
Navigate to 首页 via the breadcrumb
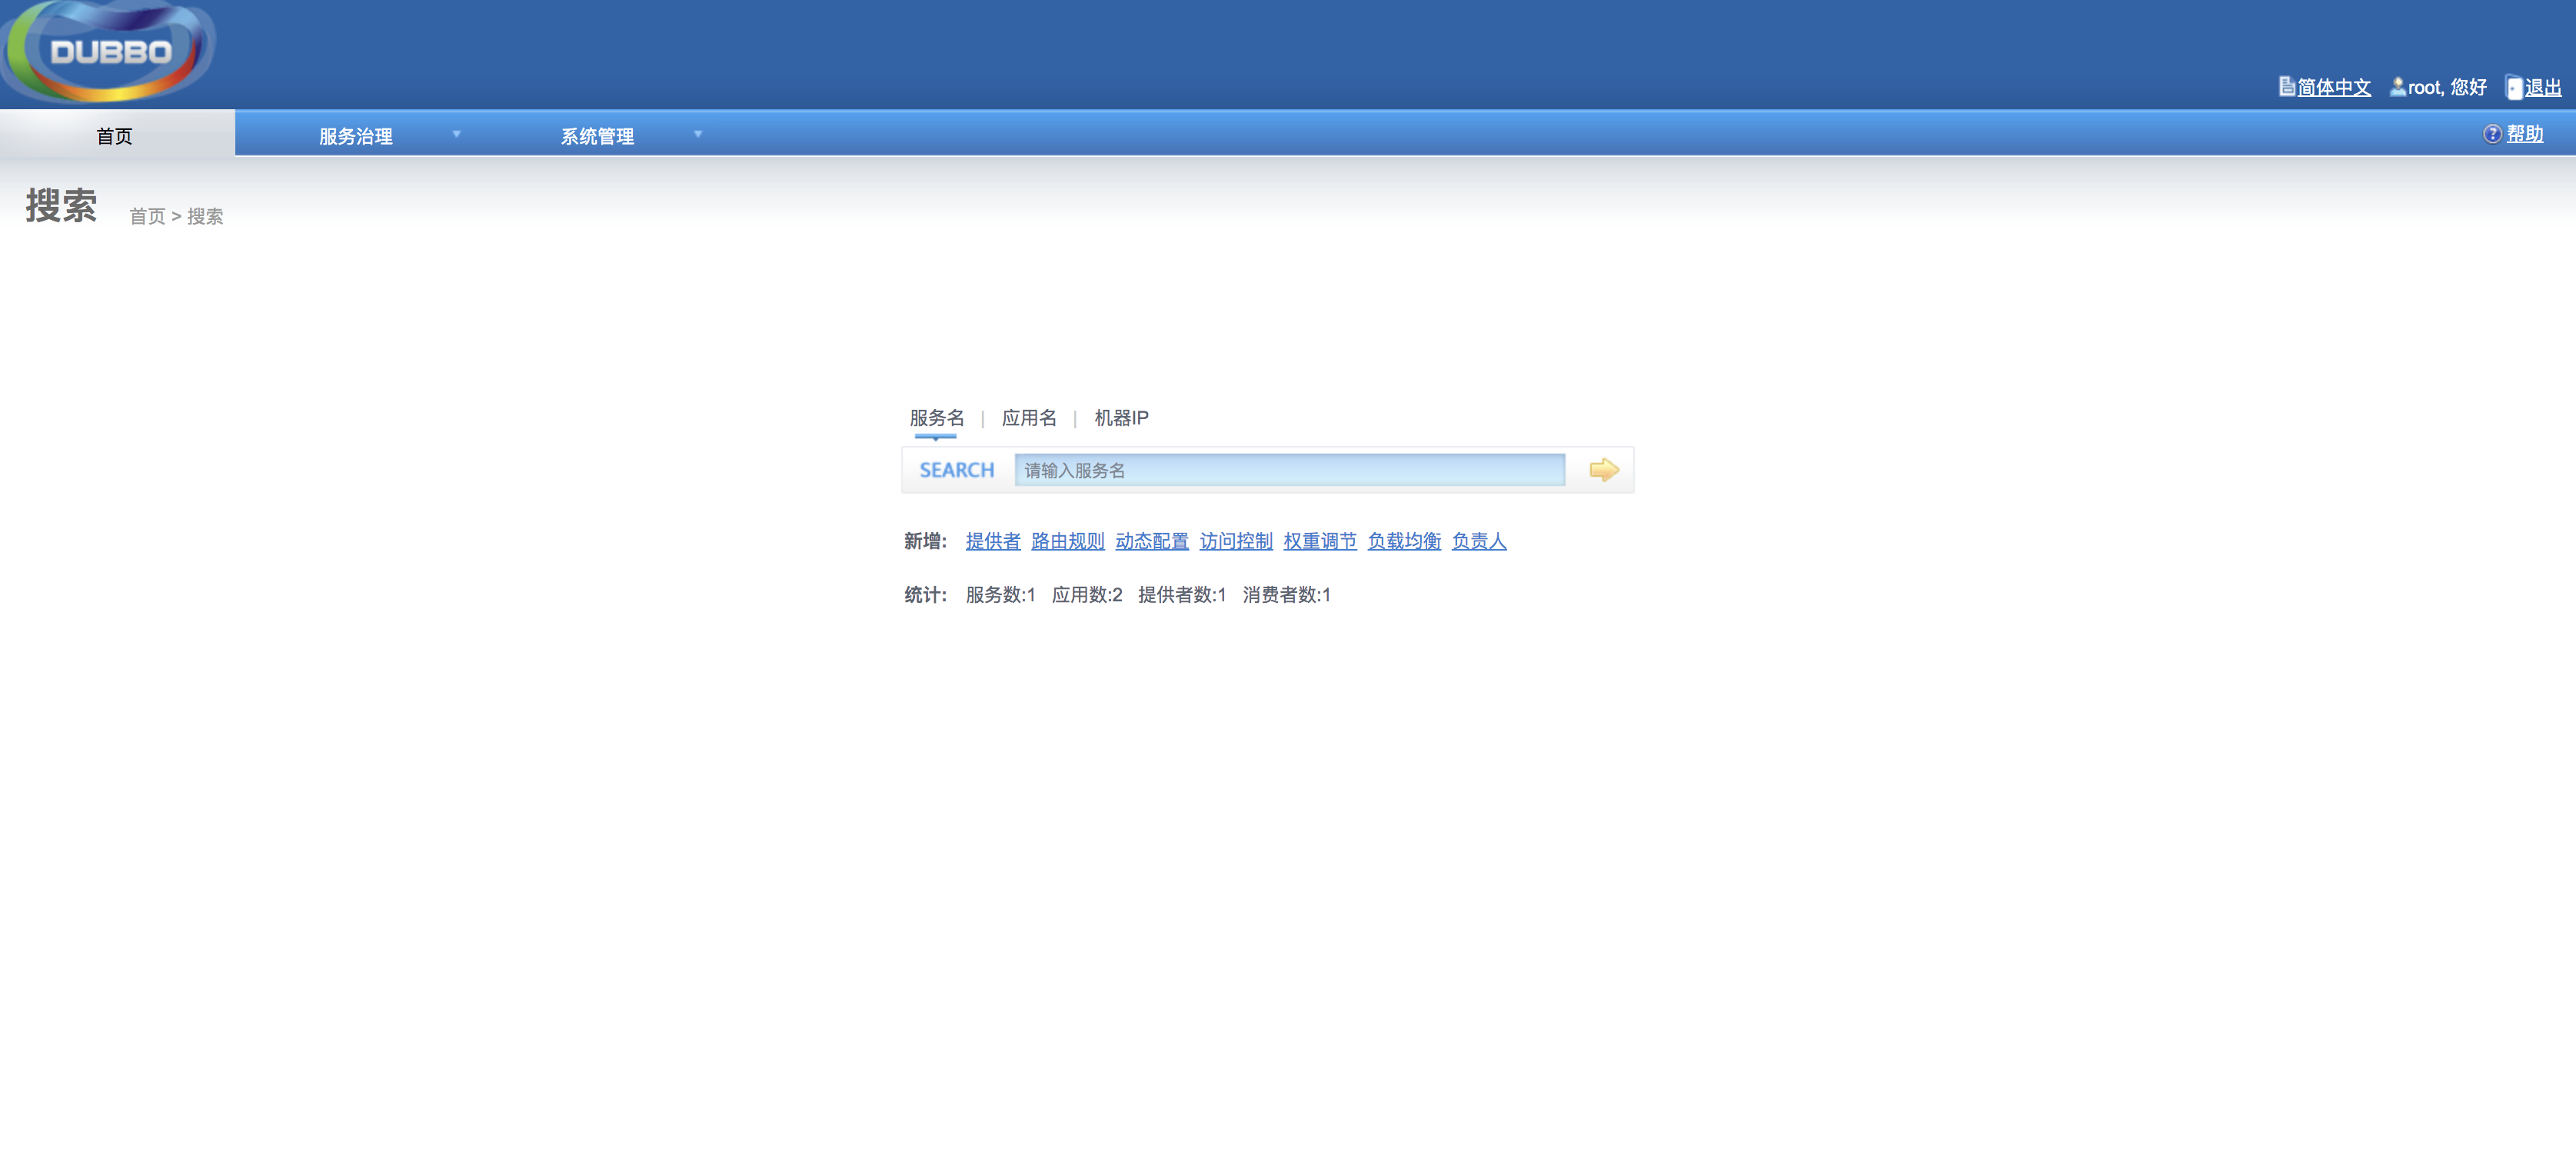tap(148, 216)
